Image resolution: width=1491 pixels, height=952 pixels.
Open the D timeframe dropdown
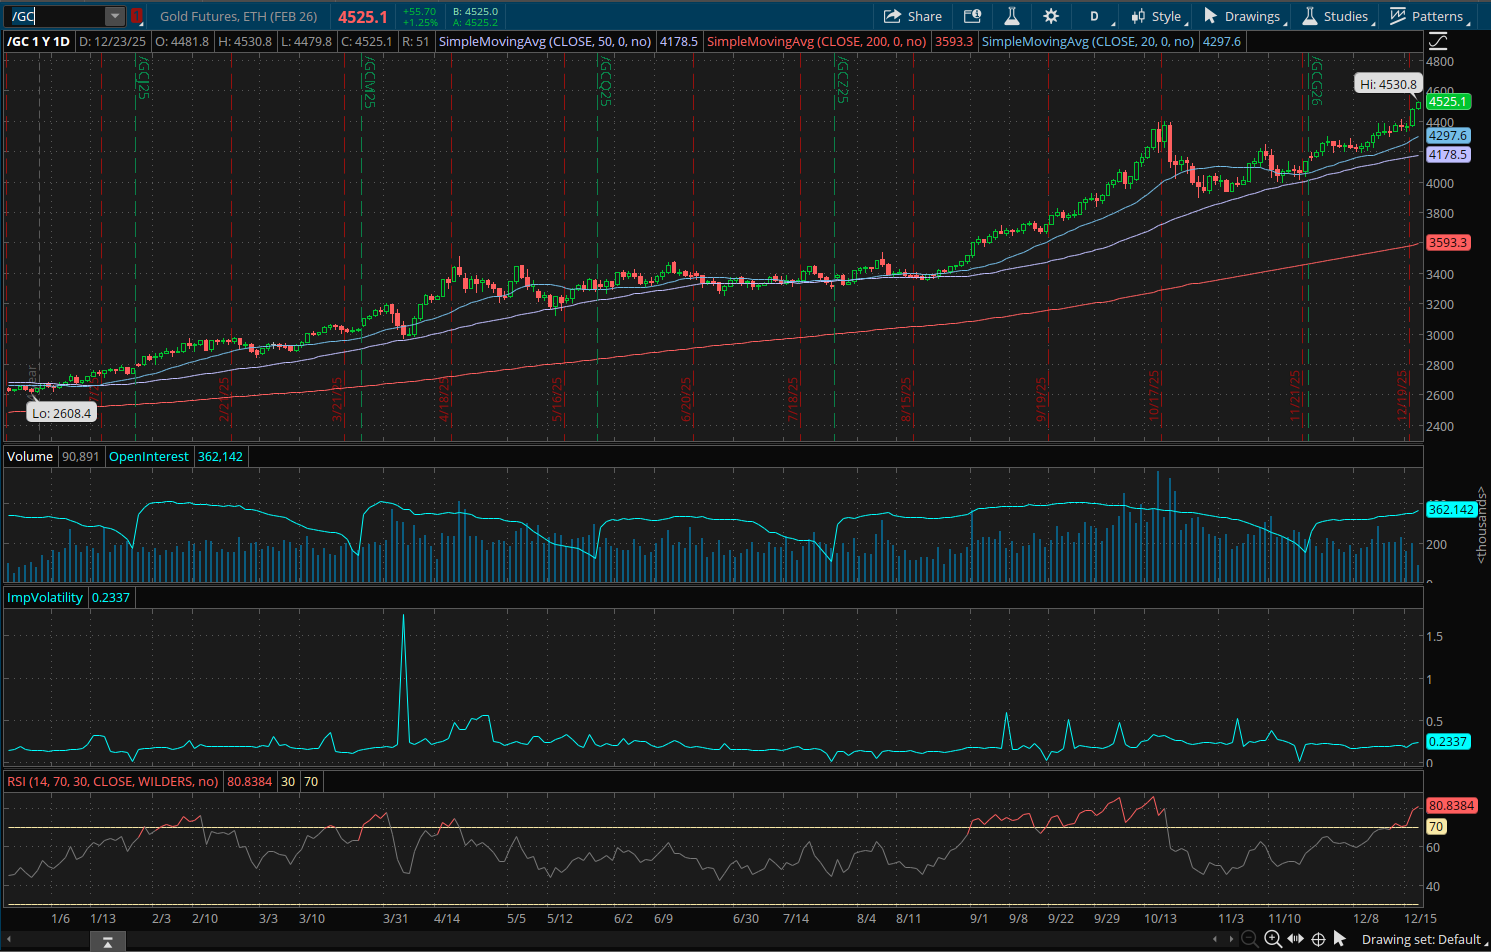[x=1093, y=16]
